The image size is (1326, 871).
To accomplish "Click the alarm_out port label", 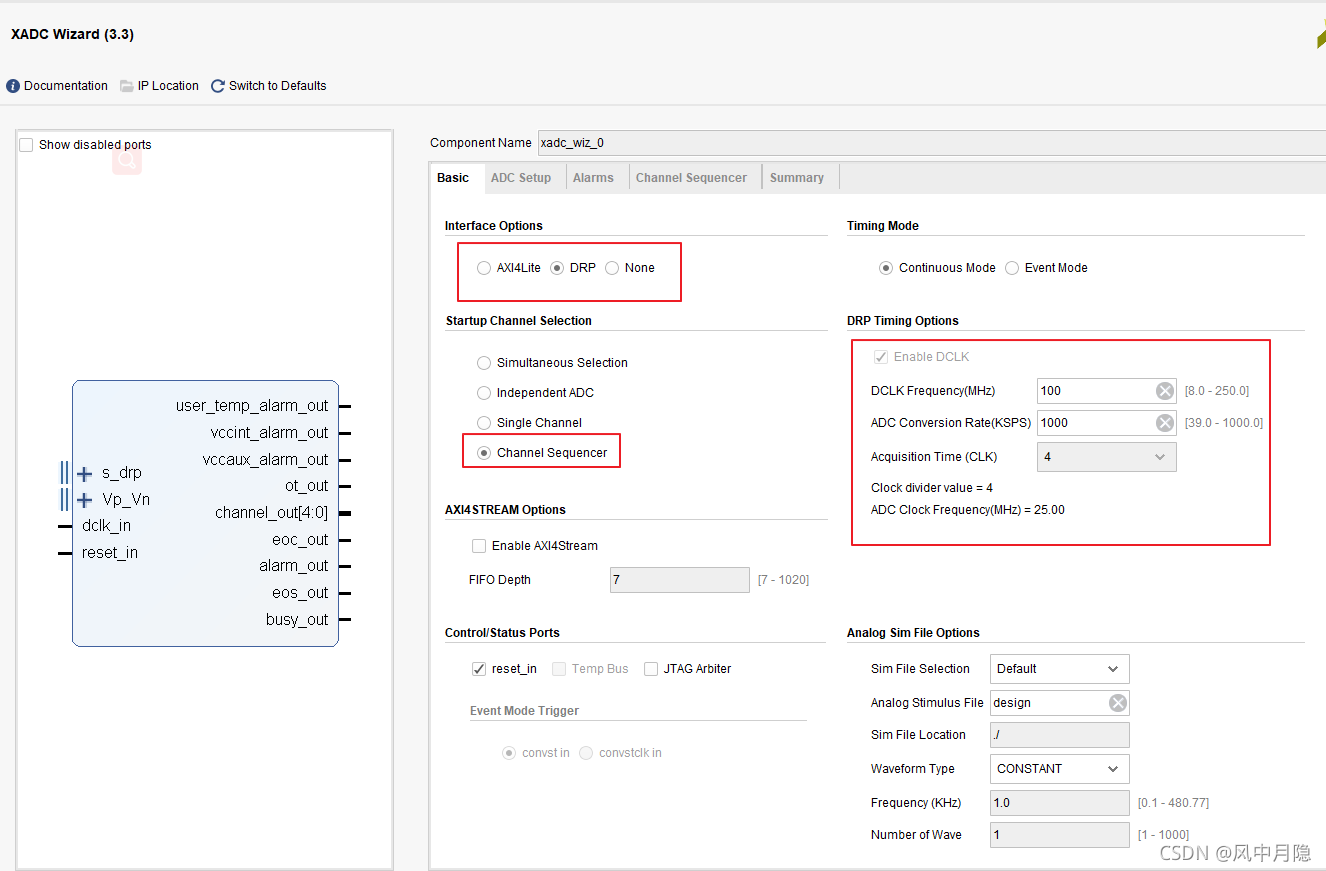I will coord(294,566).
